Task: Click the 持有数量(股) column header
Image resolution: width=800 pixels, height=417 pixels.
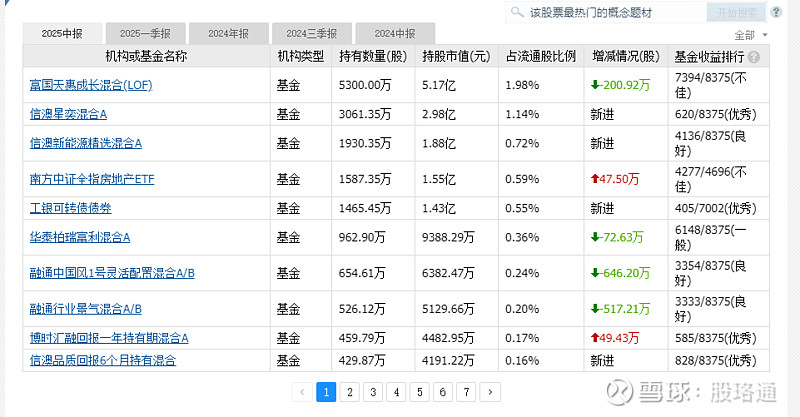Action: (373, 56)
